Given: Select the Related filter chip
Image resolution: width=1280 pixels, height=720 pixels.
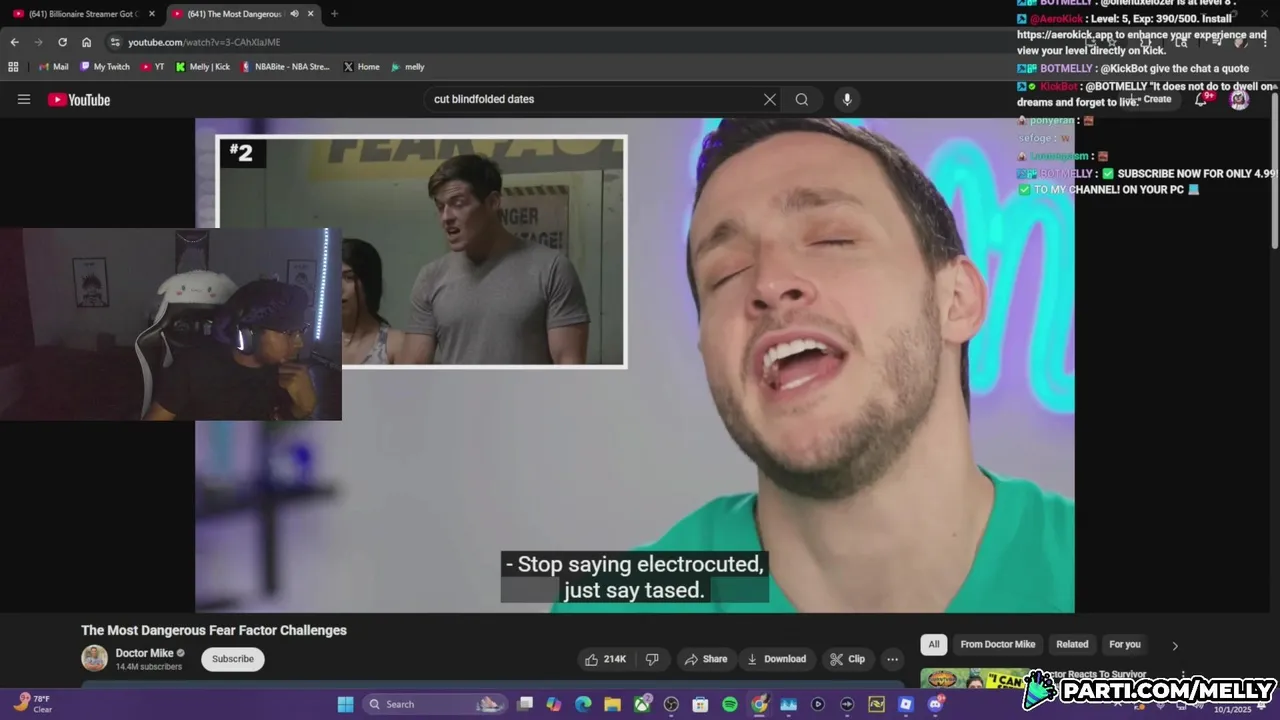Looking at the screenshot, I should click(1072, 644).
